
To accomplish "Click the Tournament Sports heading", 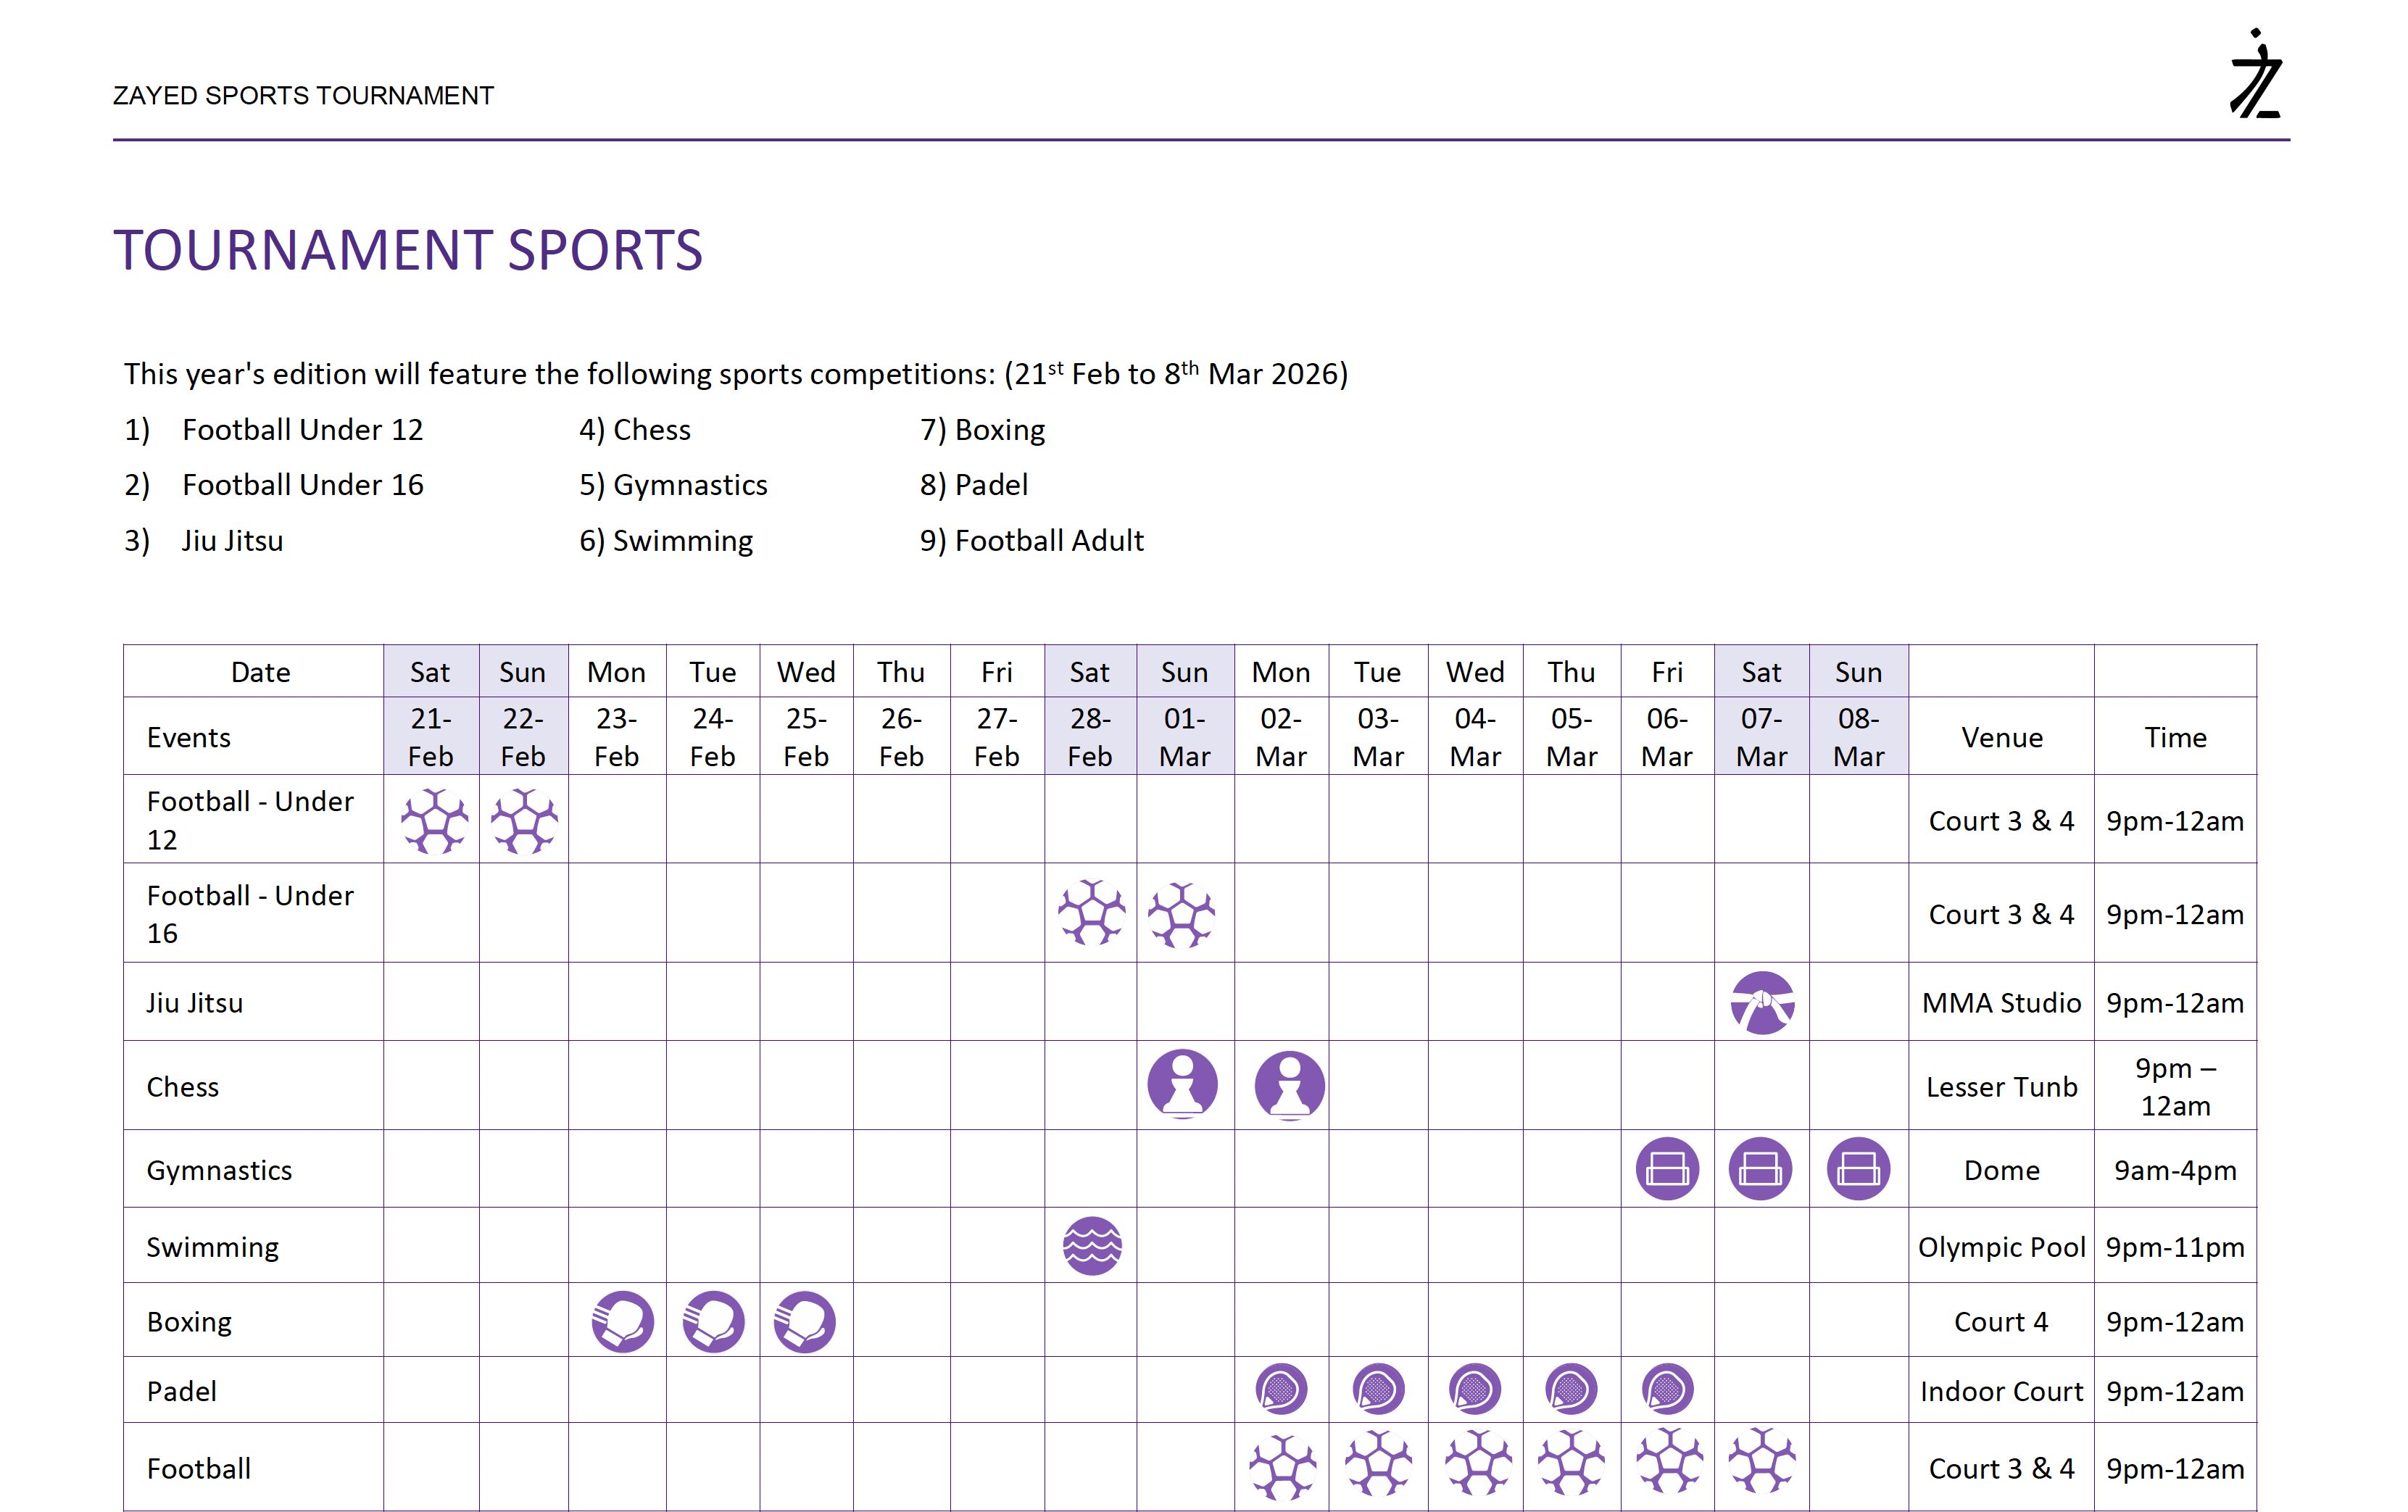I will pos(408,250).
